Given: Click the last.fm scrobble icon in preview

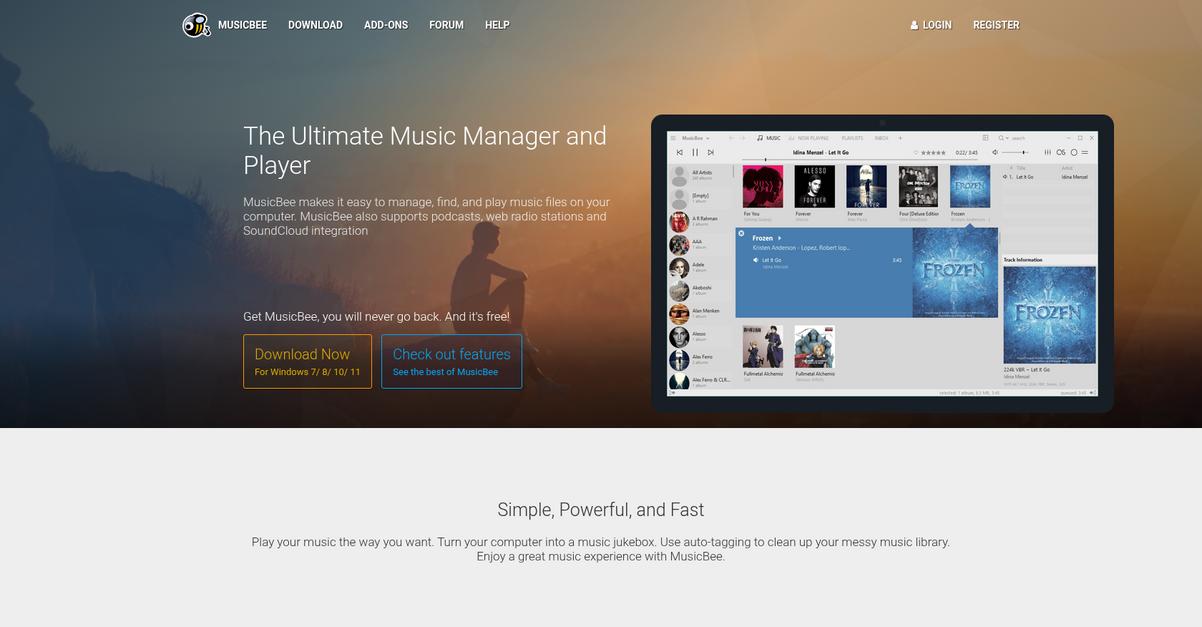Looking at the screenshot, I should tap(1061, 152).
